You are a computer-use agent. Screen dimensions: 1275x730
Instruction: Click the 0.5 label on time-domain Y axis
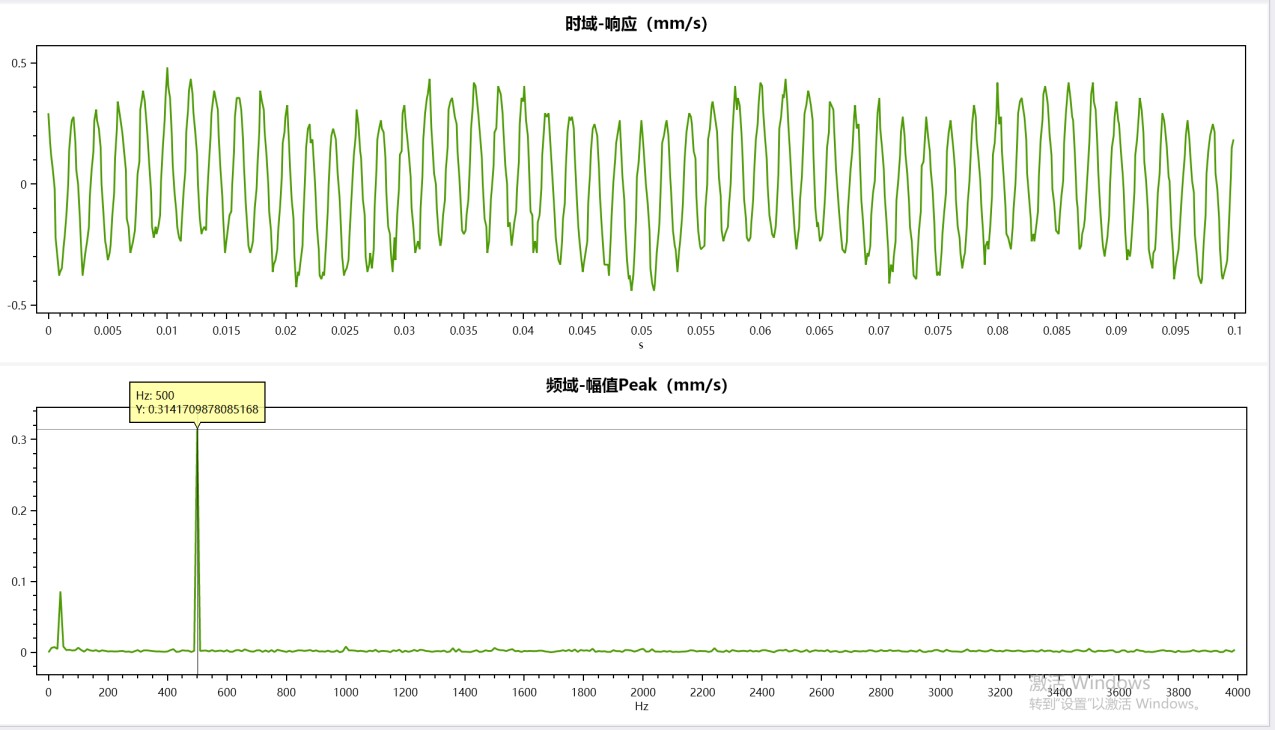(19, 63)
